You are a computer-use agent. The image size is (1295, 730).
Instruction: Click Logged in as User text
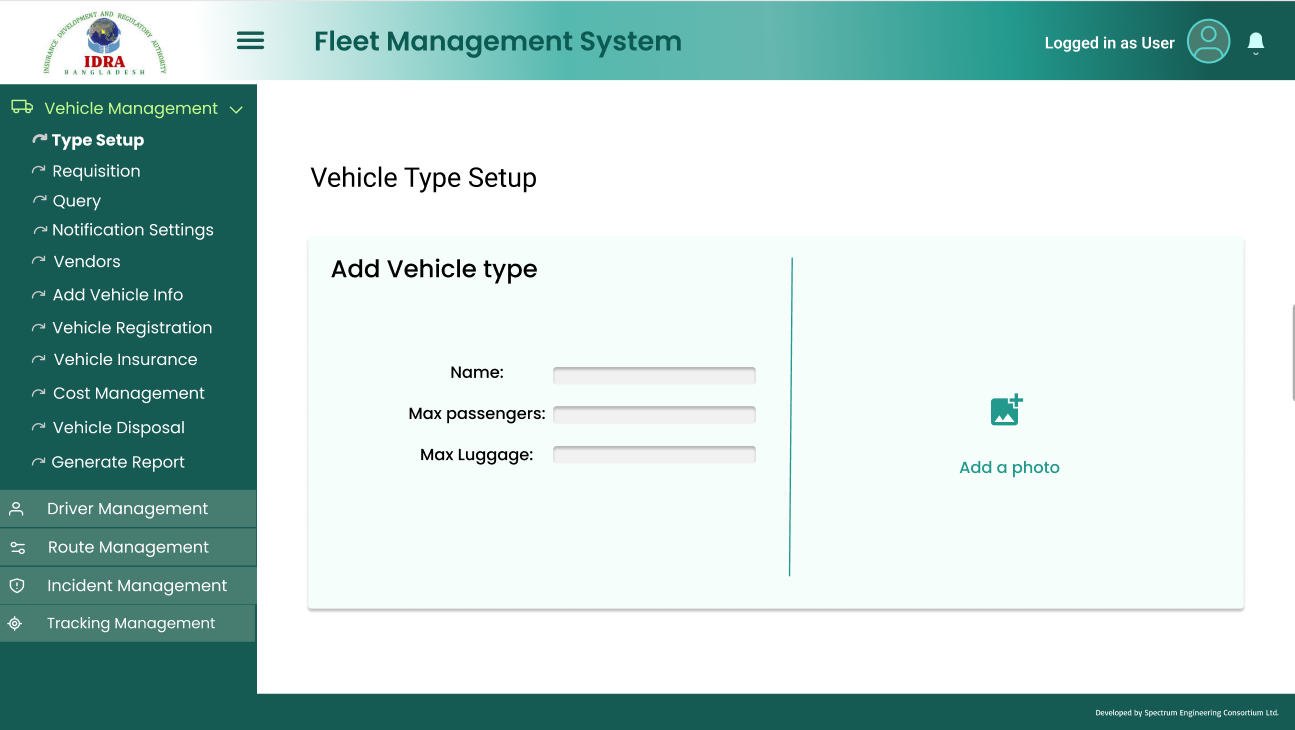click(1109, 43)
